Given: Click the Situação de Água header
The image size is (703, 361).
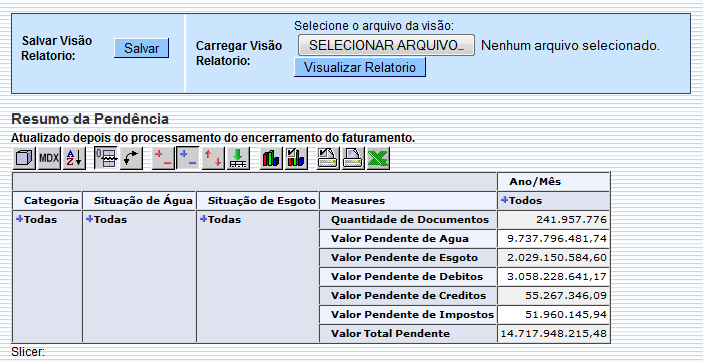Looking at the screenshot, I should pos(139,201).
